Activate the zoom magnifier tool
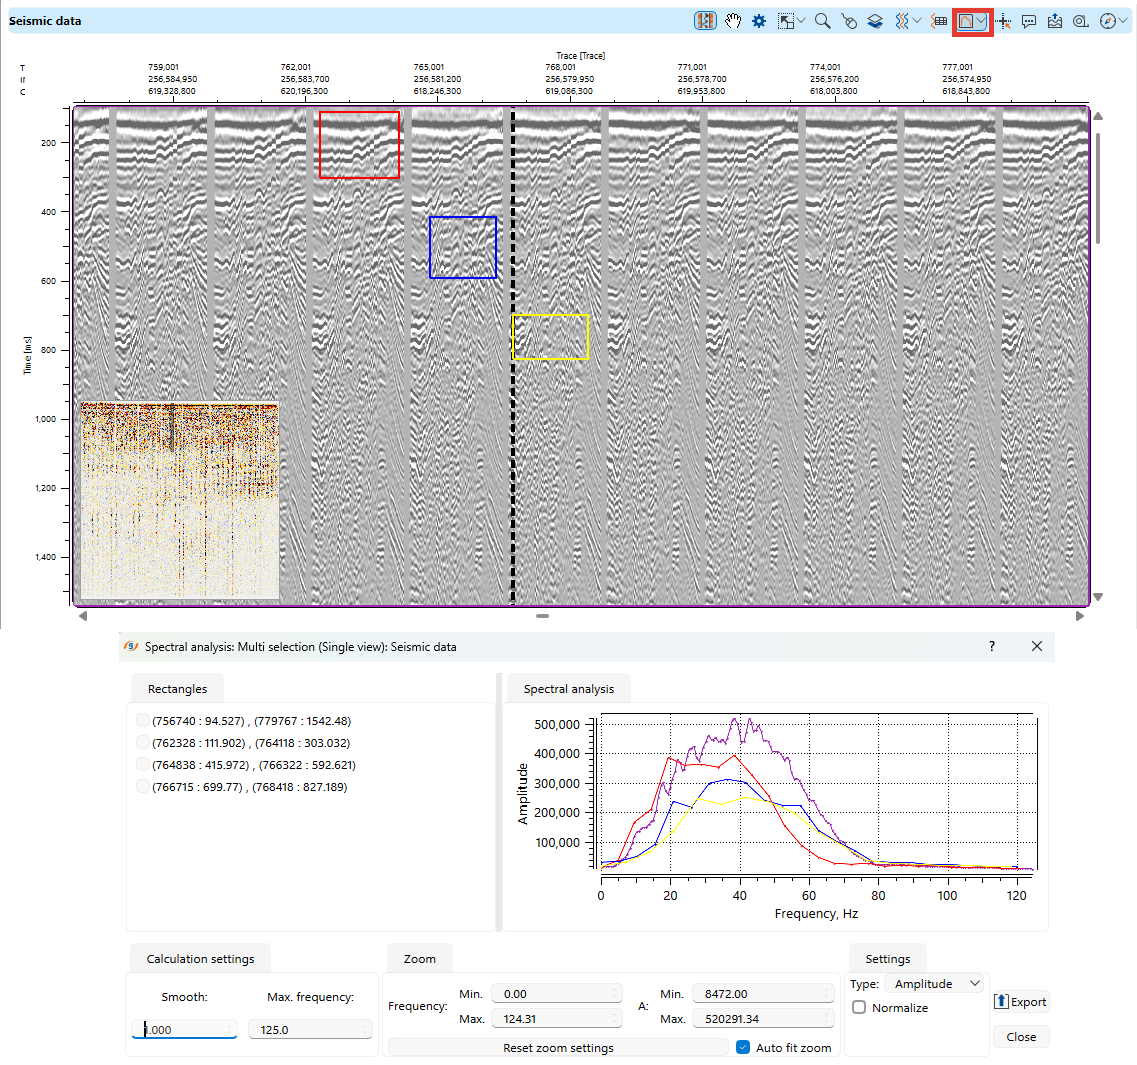This screenshot has height=1065, width=1137. (x=822, y=20)
